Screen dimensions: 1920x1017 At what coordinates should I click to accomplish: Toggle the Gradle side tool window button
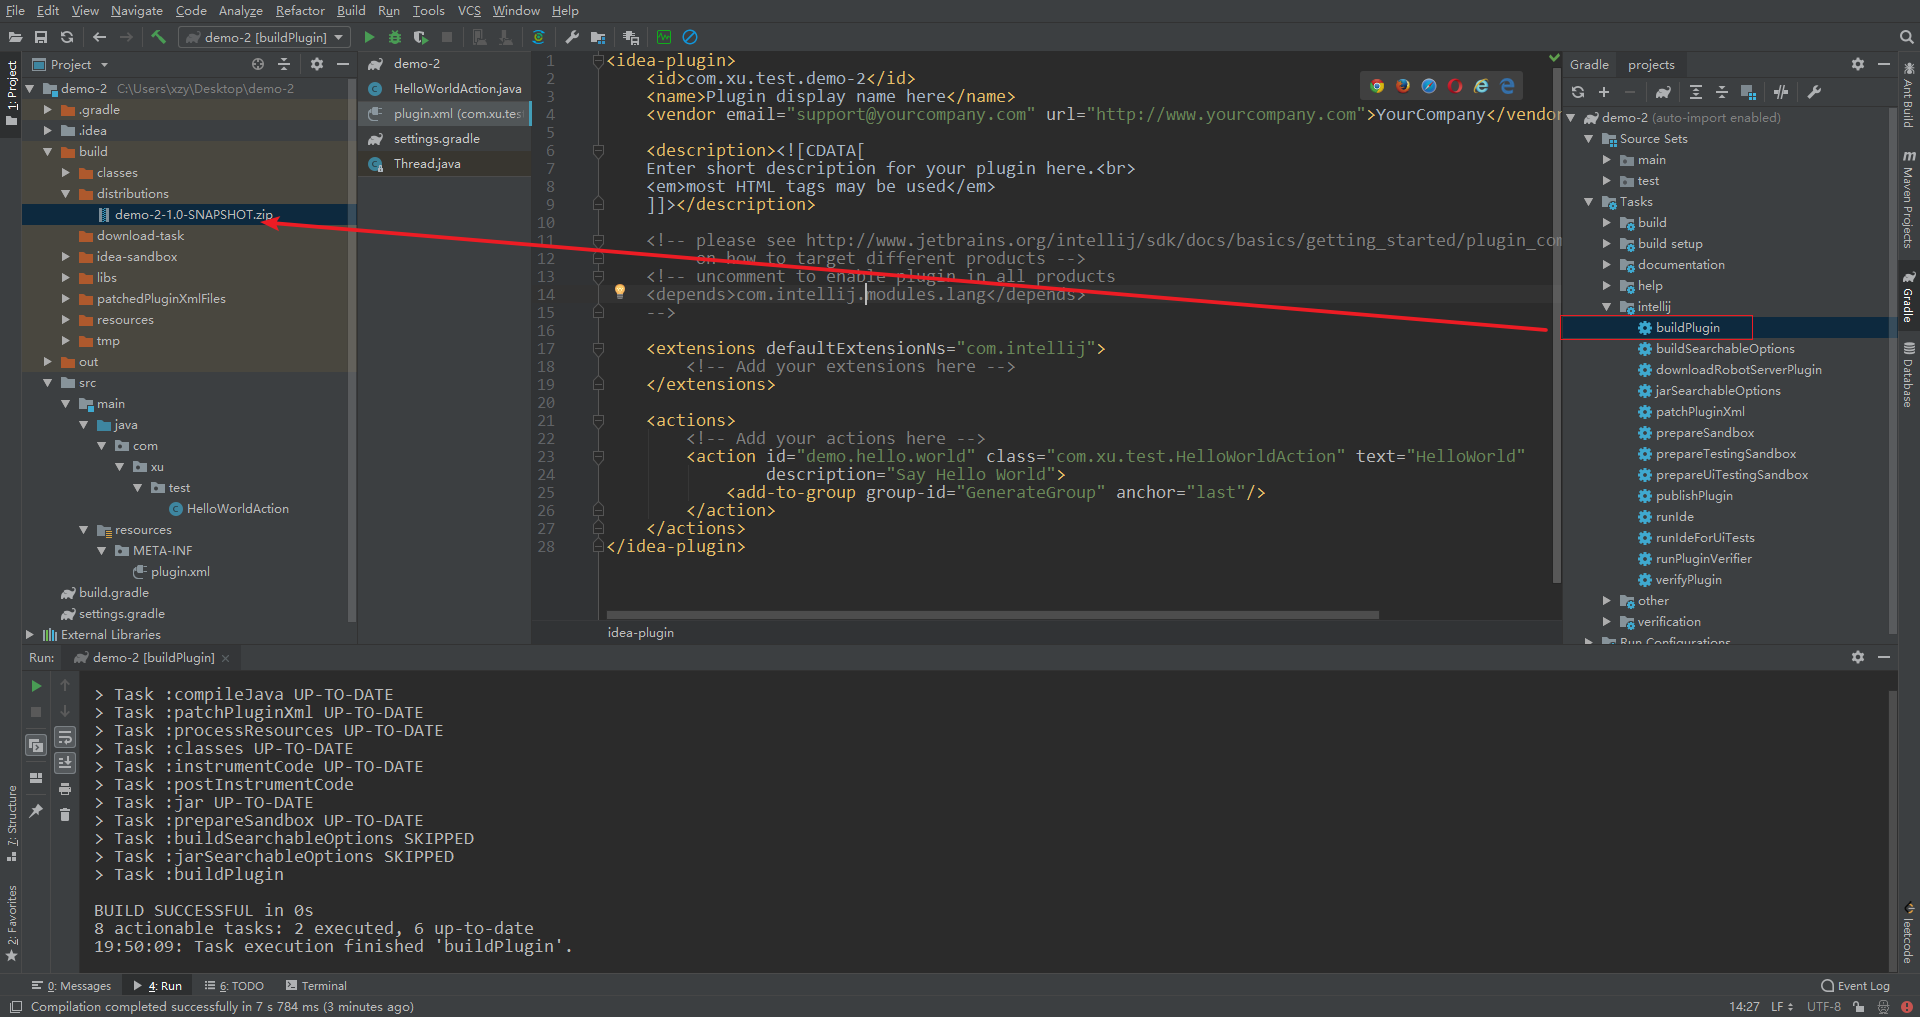(x=1908, y=295)
